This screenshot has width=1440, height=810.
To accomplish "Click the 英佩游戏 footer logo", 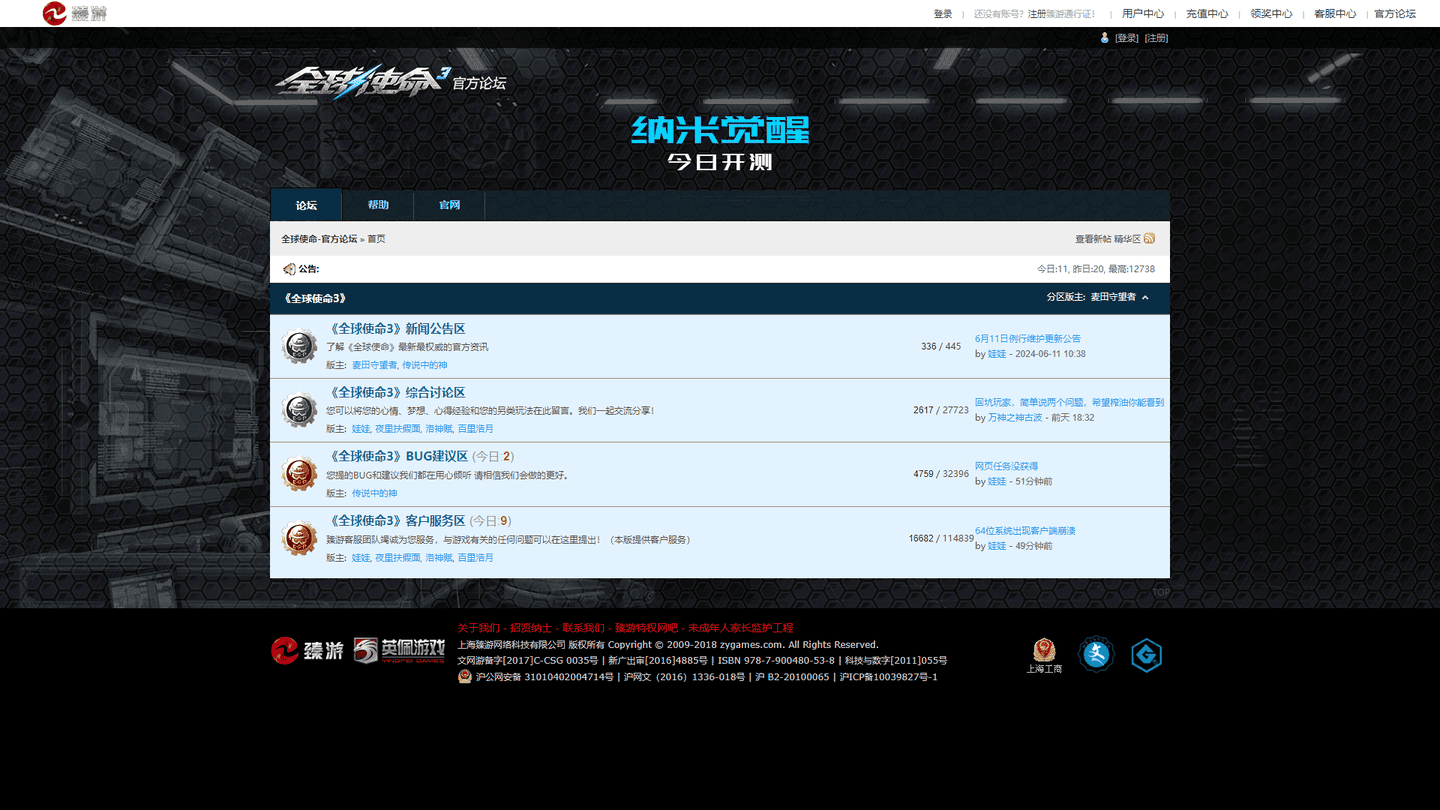I will coord(399,651).
